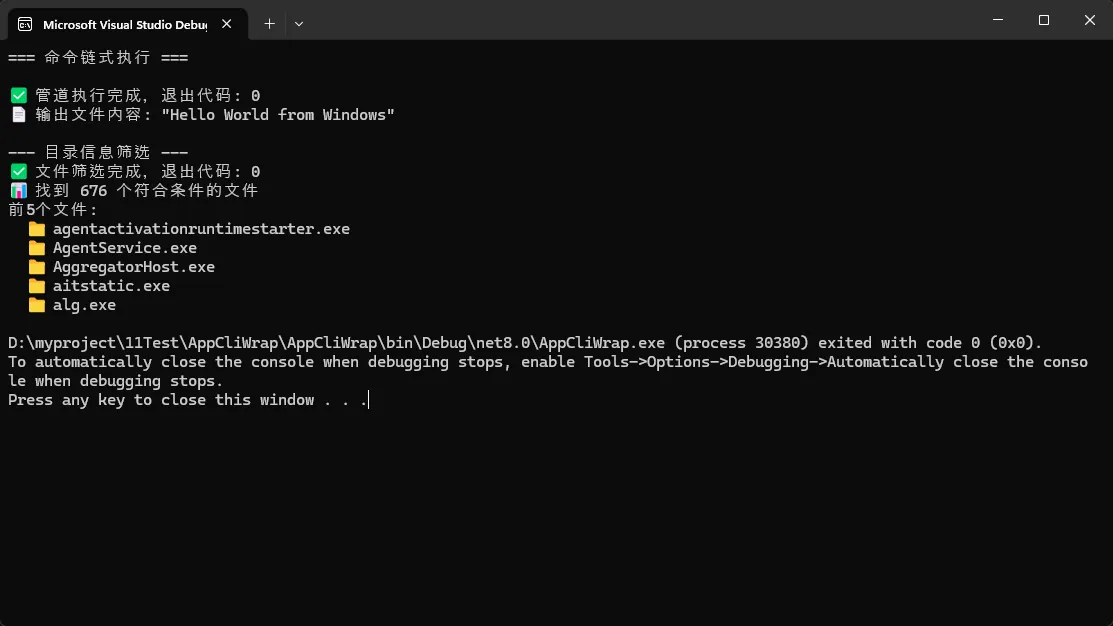This screenshot has height=626, width=1113.
Task: Click the terminal icon in the tab
Action: (x=25, y=23)
